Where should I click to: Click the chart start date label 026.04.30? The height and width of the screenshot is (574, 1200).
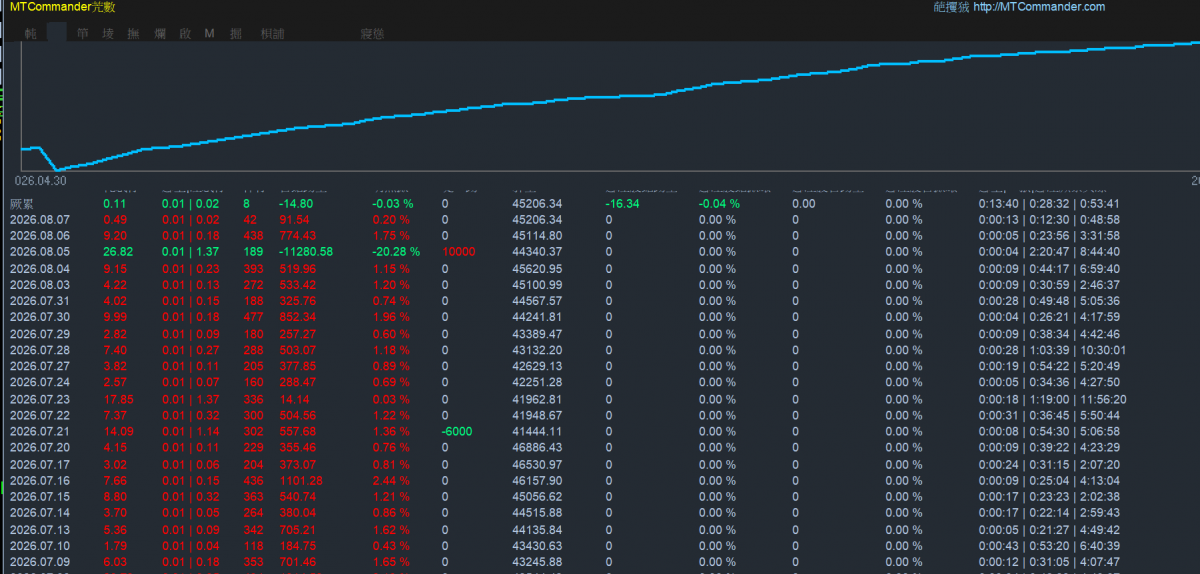pyautogui.click(x=40, y=180)
